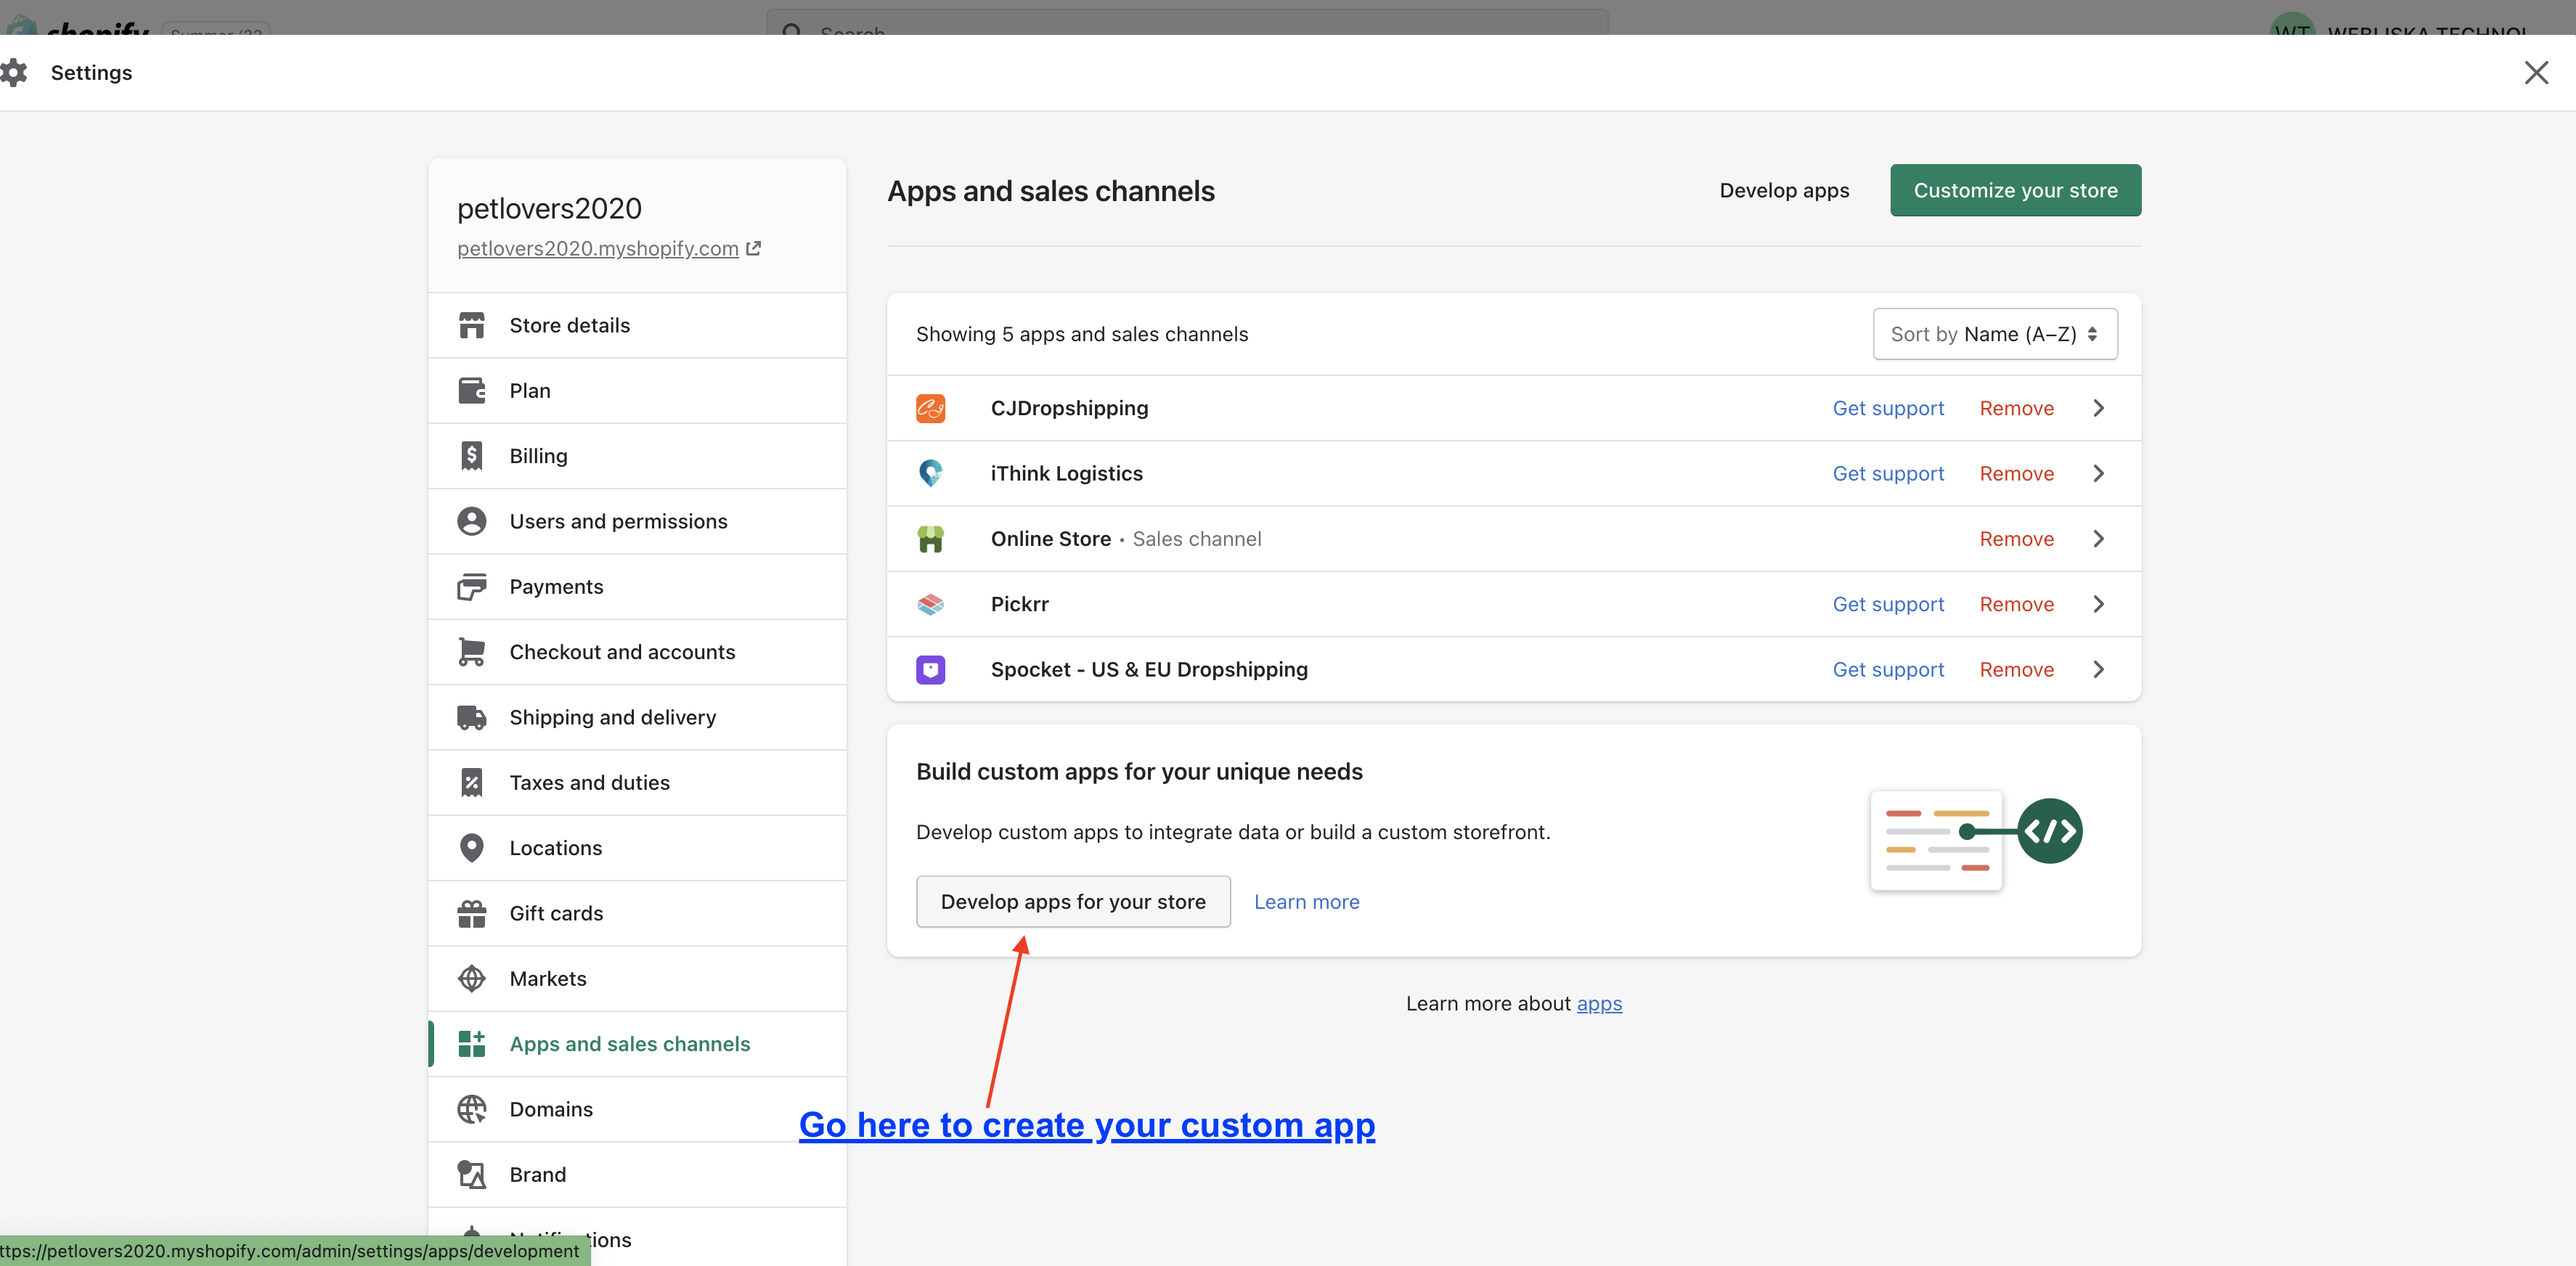Screen dimensions: 2576x1266
Task: Click the Domains globe icon
Action: point(471,1109)
